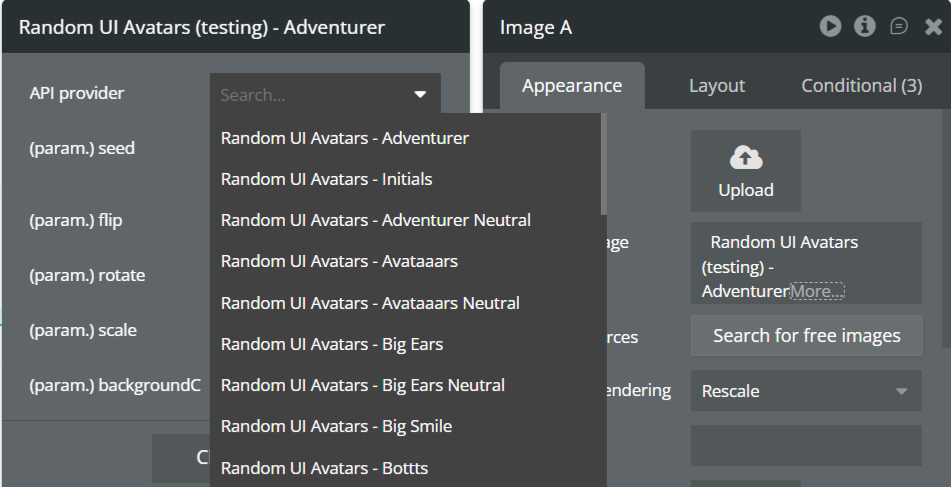Viewport: 951px width, 487px height.
Task: Select Random UI Avatars - Big Ears
Action: pyautogui.click(x=332, y=344)
